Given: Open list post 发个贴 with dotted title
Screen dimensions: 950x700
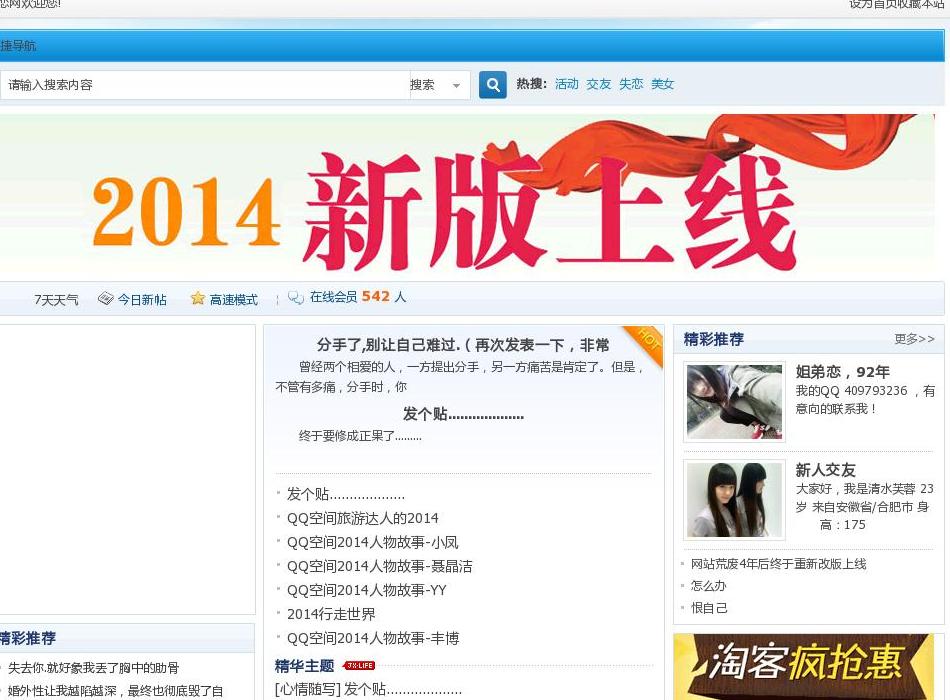Looking at the screenshot, I should coord(345,495).
